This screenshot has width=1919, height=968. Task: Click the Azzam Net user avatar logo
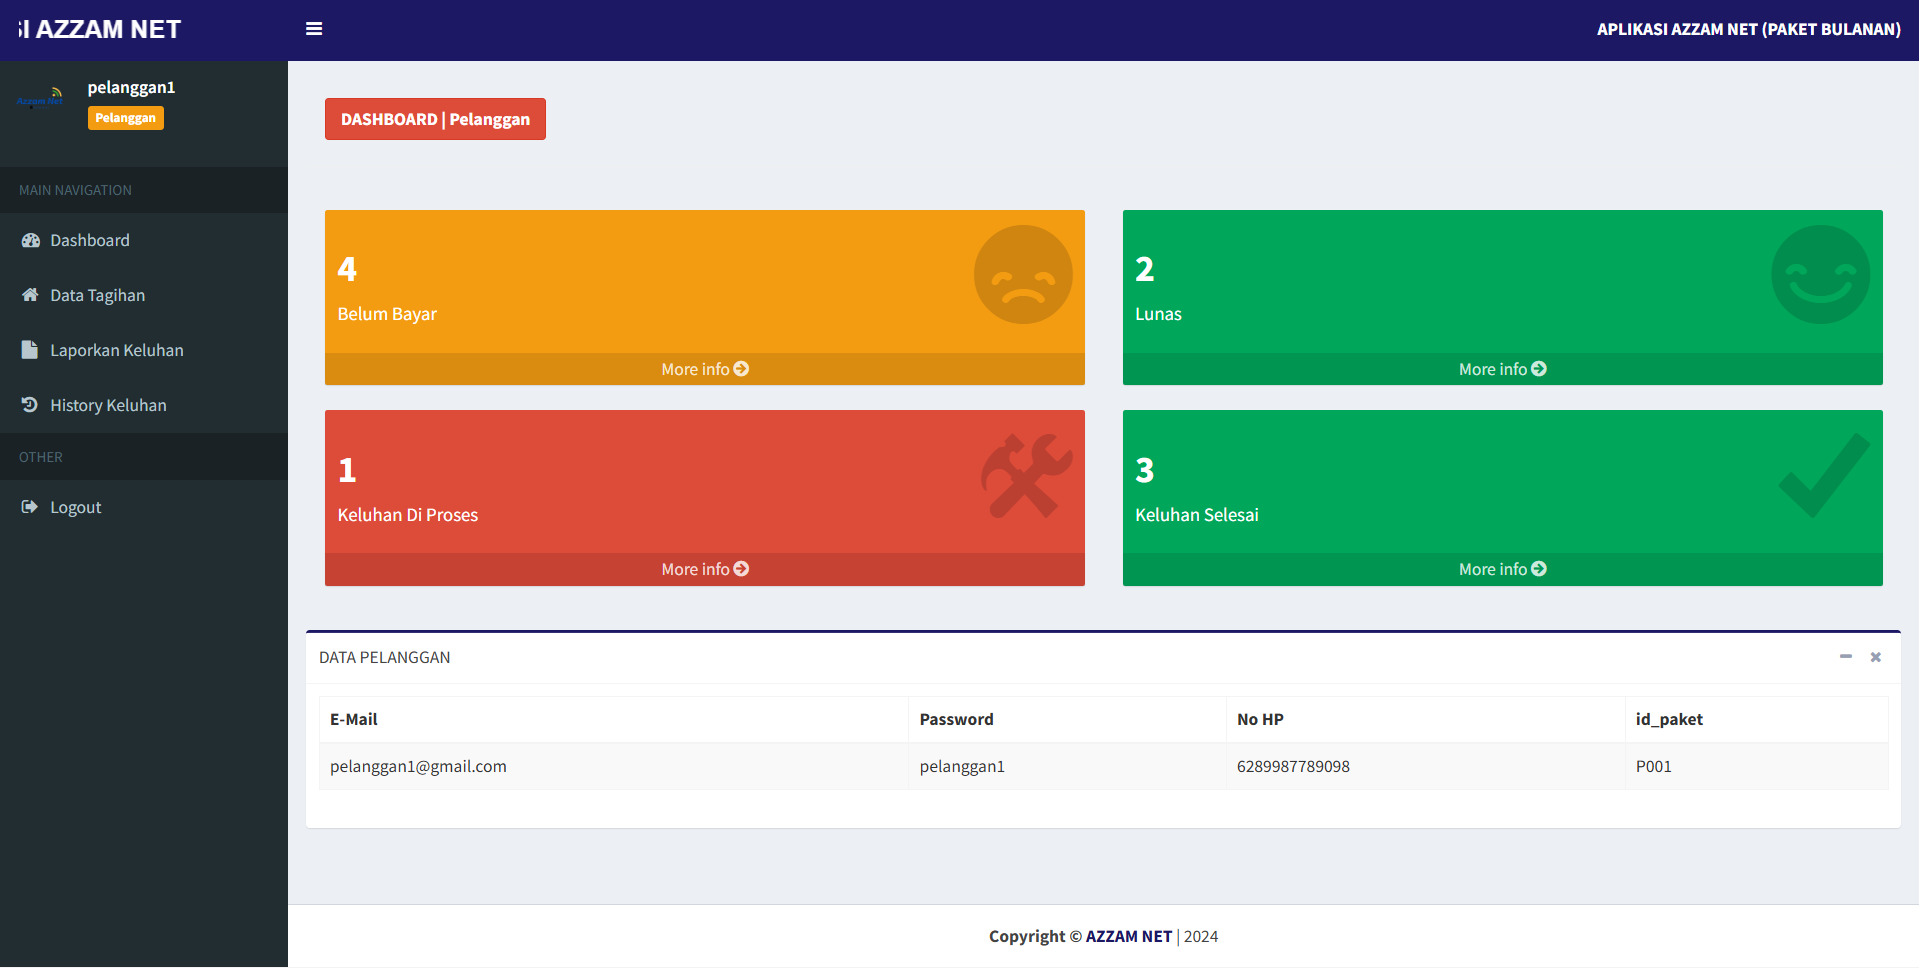(40, 99)
